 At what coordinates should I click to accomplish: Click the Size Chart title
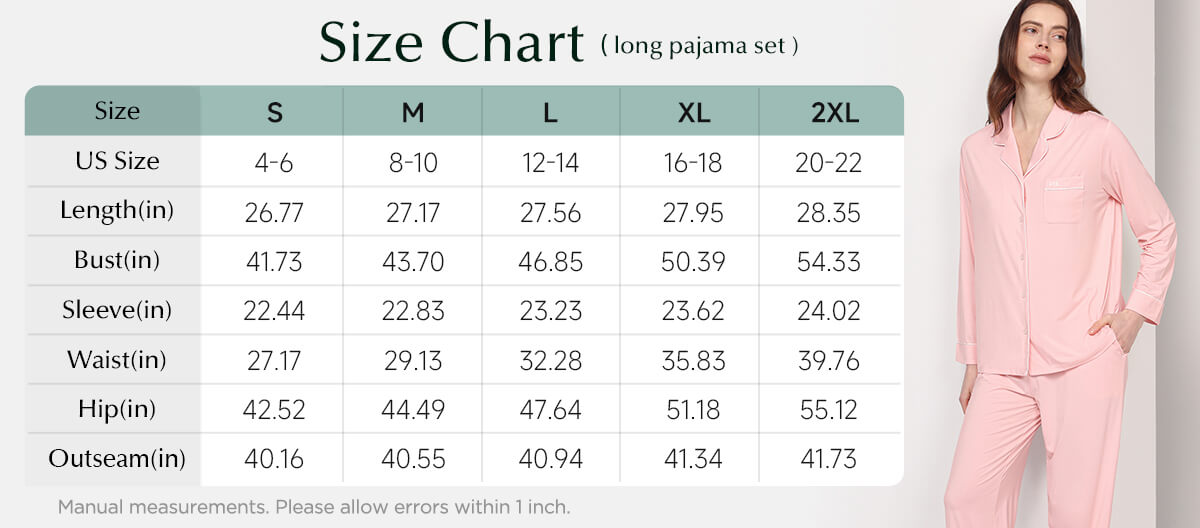pos(451,43)
